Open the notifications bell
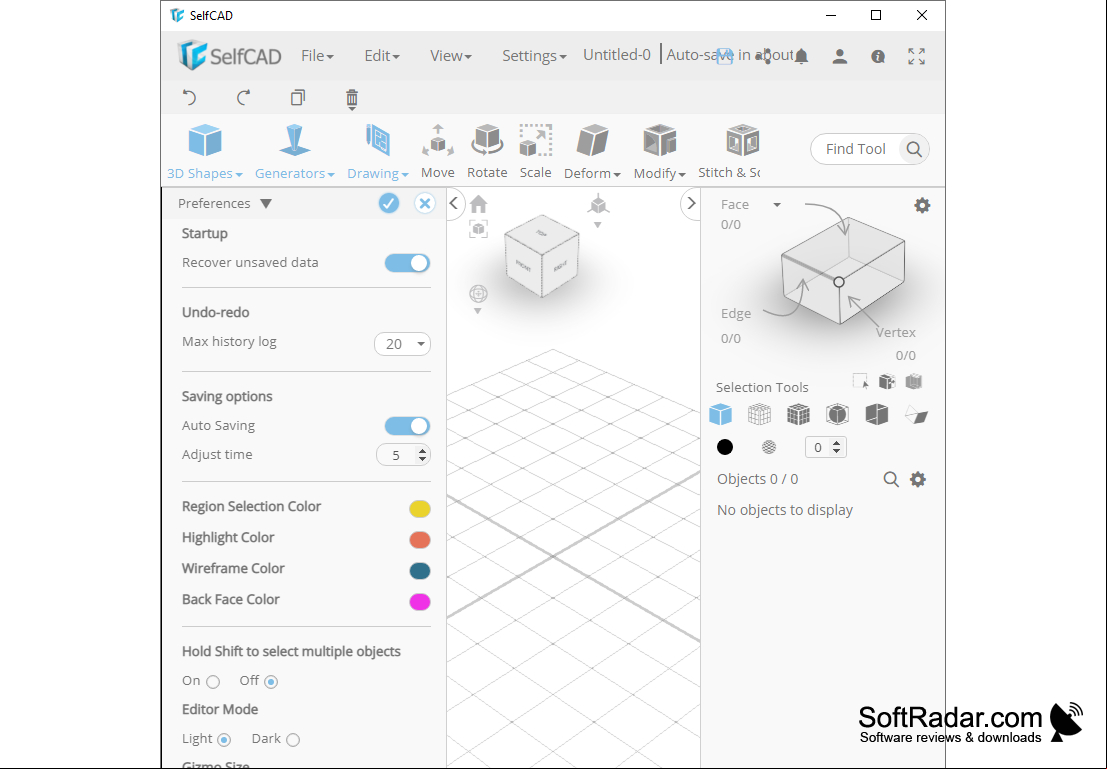Viewport: 1107px width, 769px height. point(801,56)
